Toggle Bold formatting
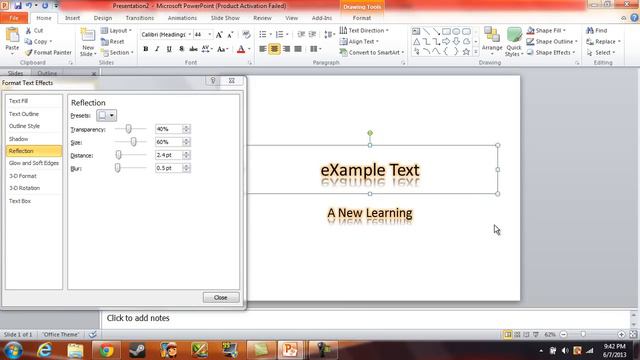The height and width of the screenshot is (360, 640). 146,49
